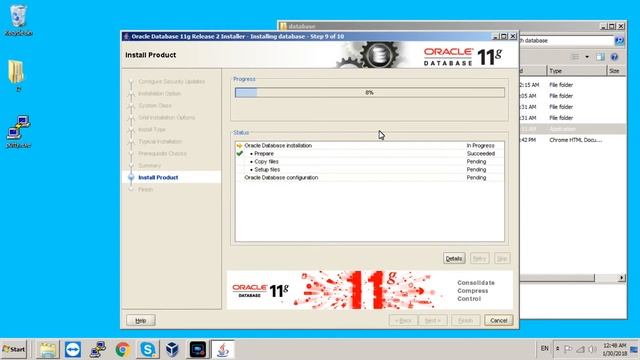Select the Java installer taskbar icon

coord(222,350)
